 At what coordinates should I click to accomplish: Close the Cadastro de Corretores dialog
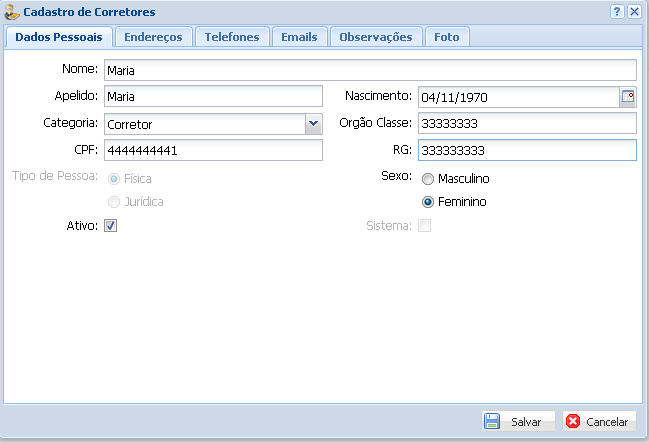tap(634, 11)
